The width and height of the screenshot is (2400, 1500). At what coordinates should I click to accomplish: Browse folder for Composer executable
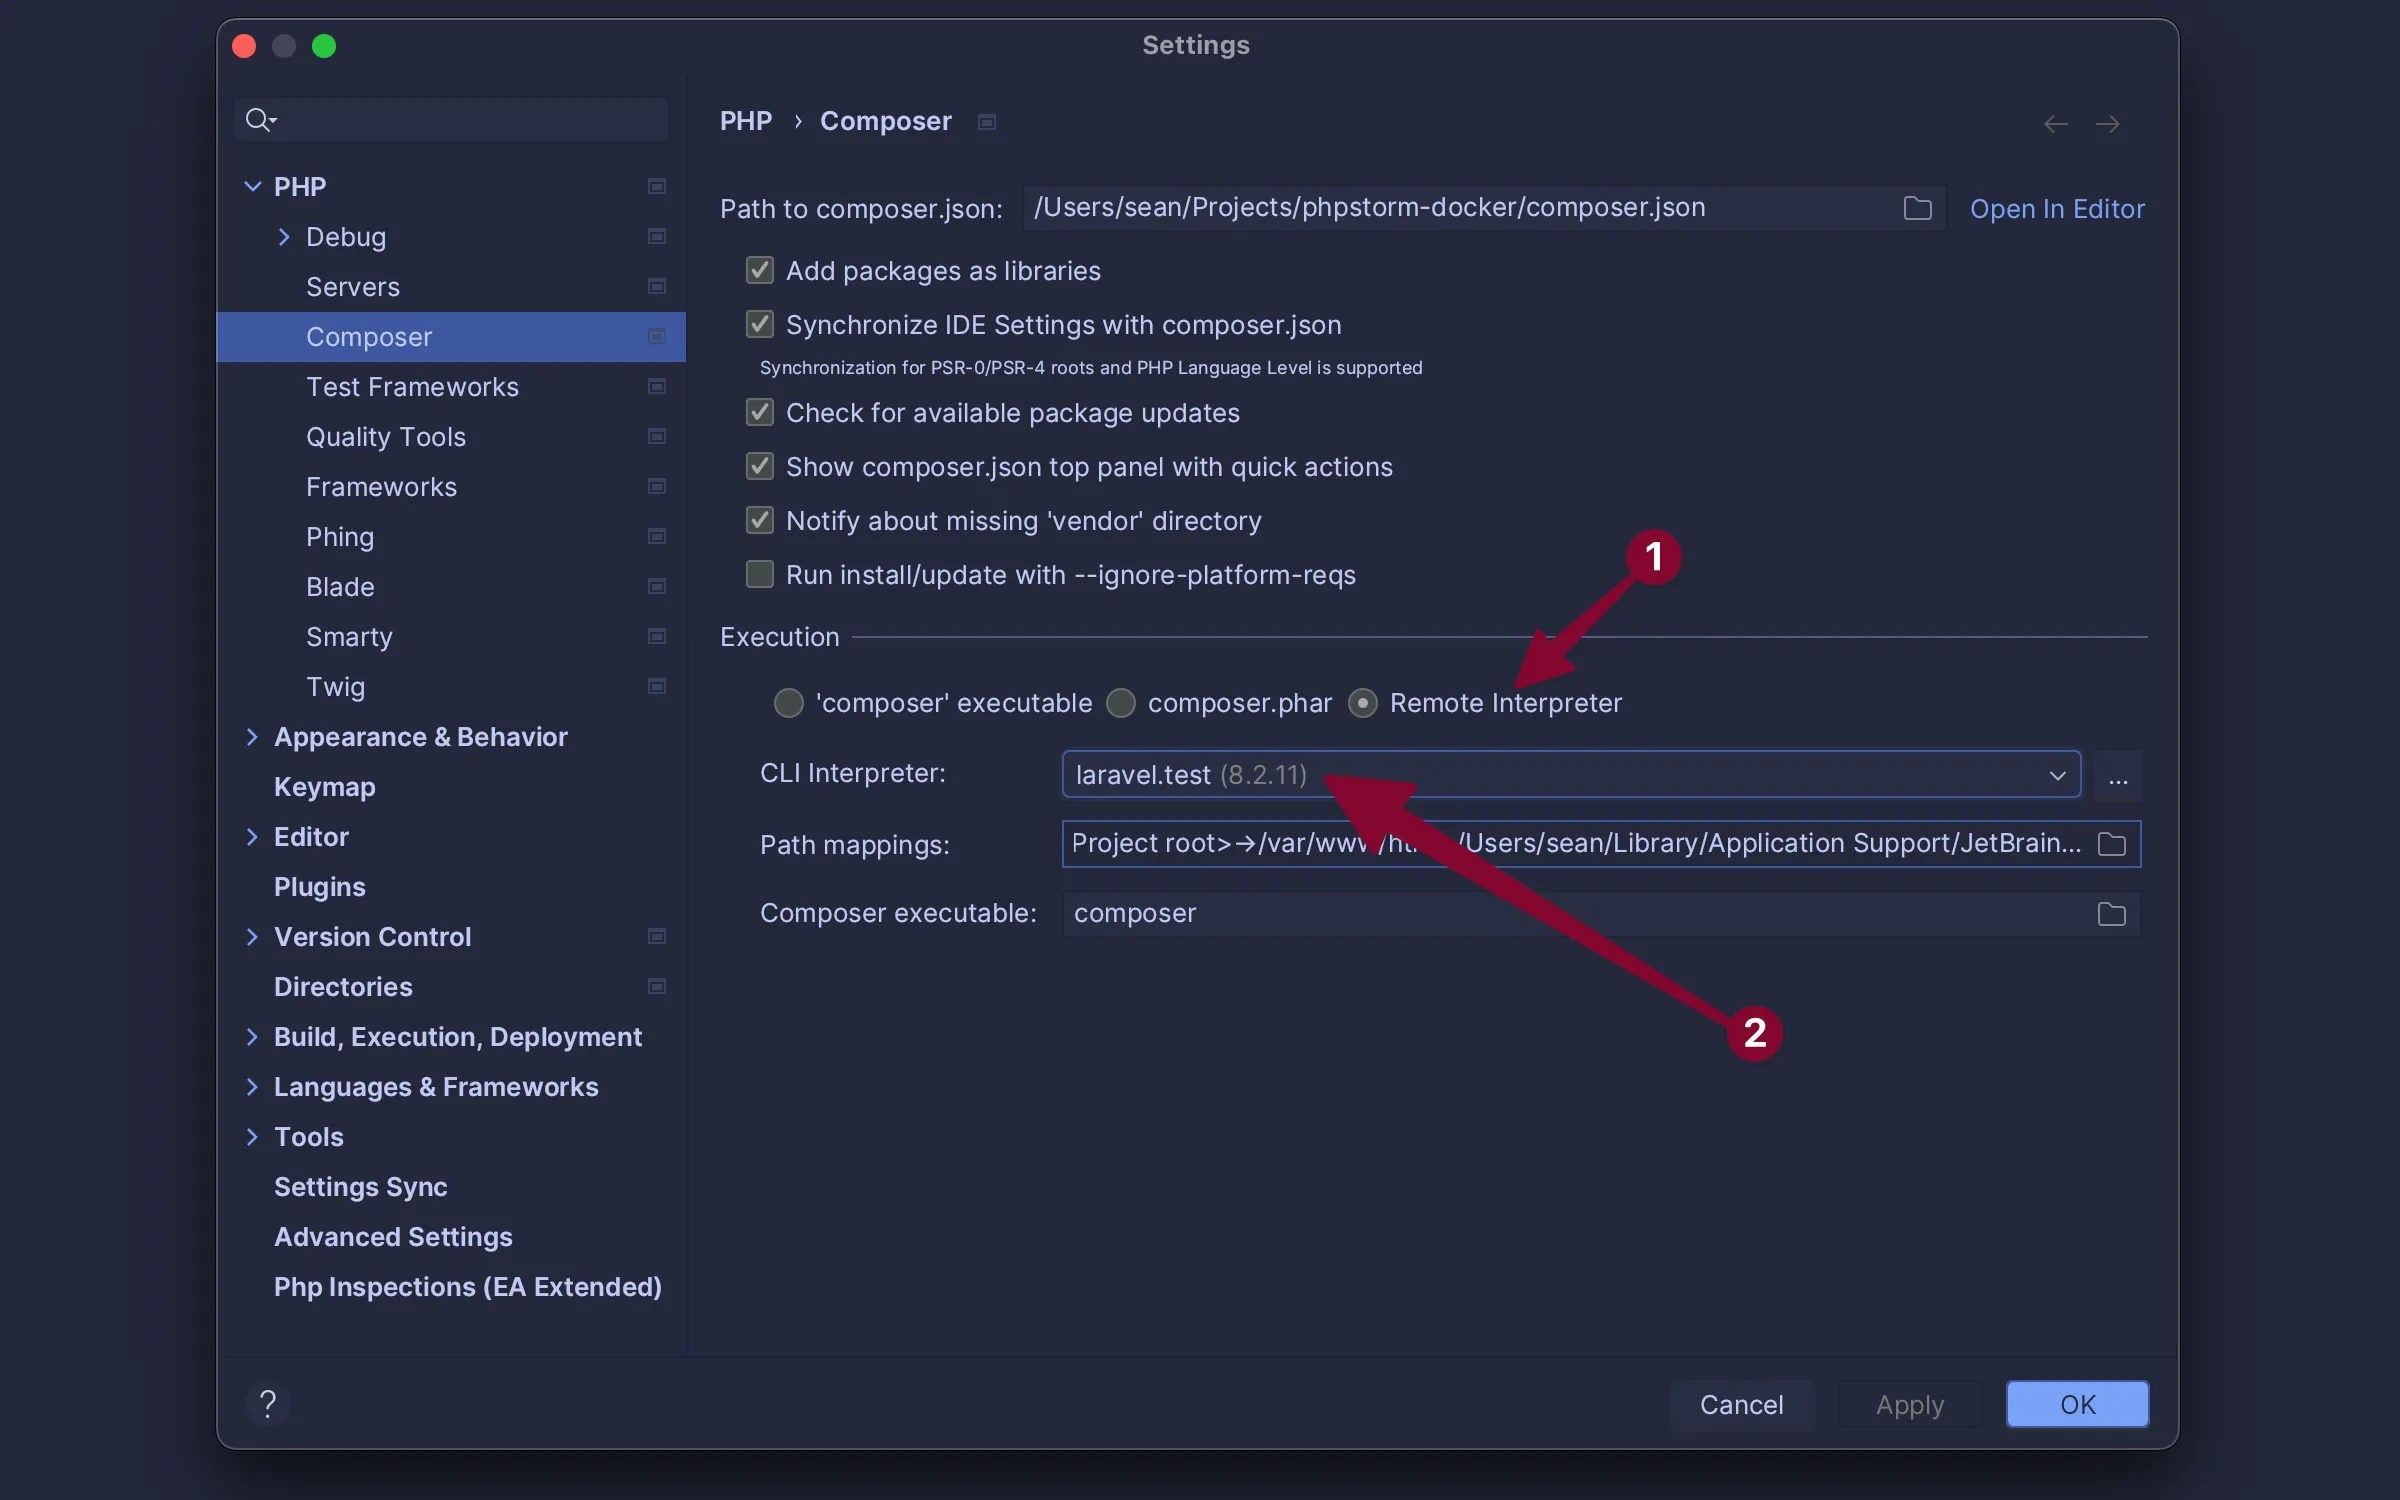(x=2111, y=914)
